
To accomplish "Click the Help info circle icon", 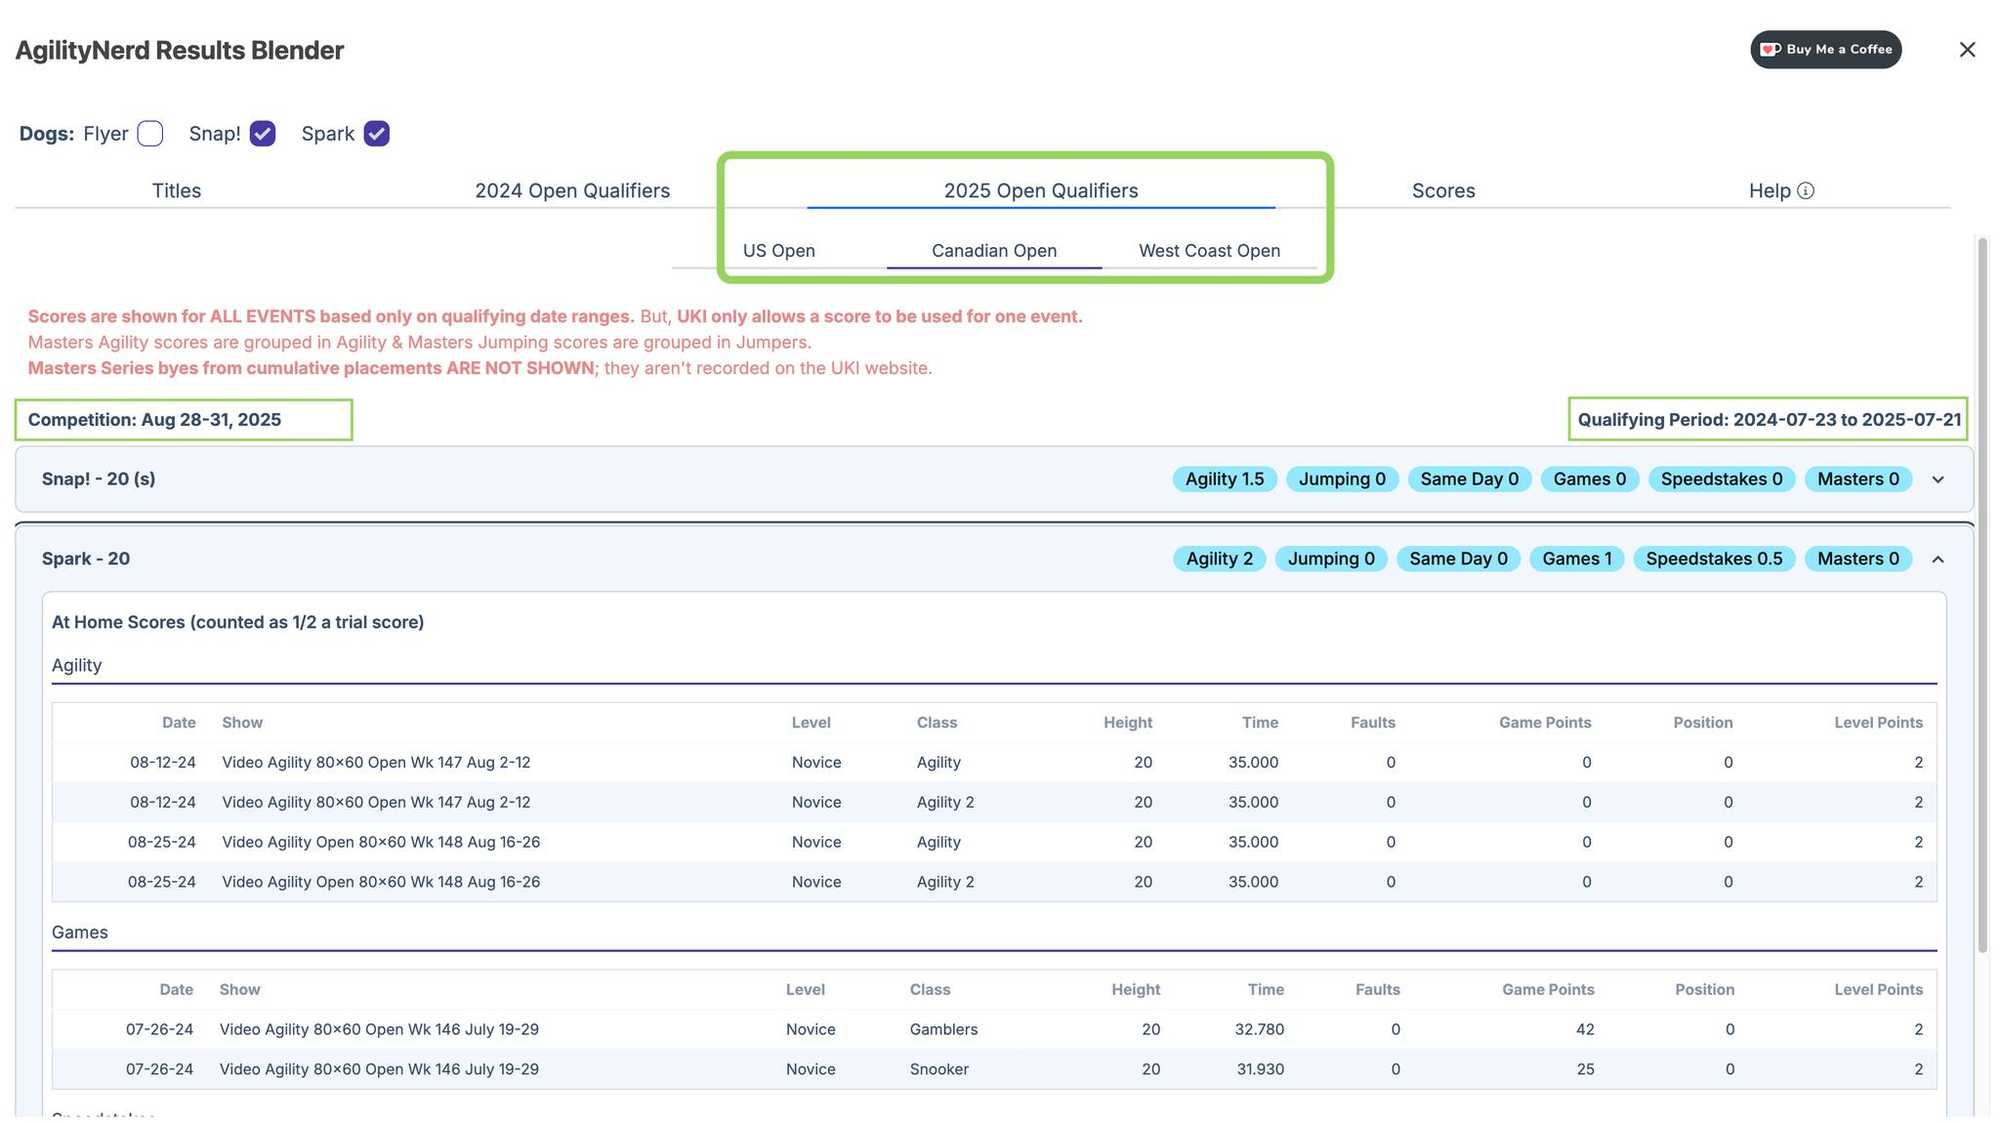I will (x=1805, y=191).
